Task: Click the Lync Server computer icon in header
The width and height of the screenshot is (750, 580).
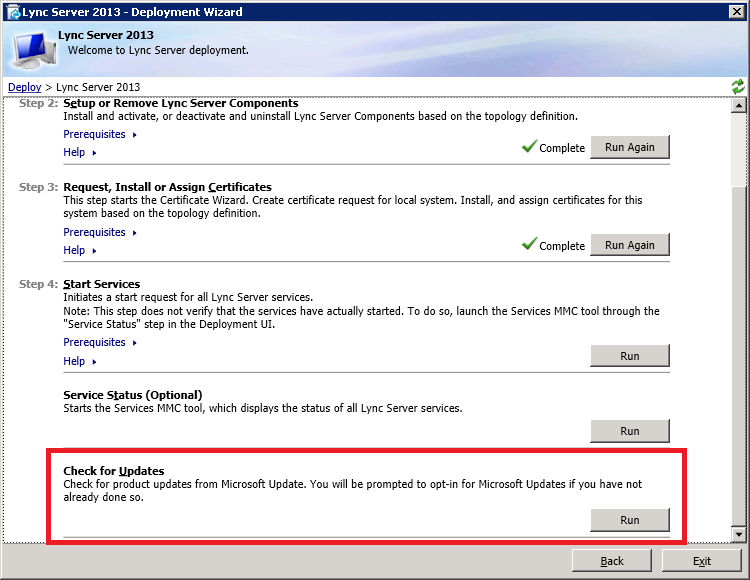Action: coord(34,49)
